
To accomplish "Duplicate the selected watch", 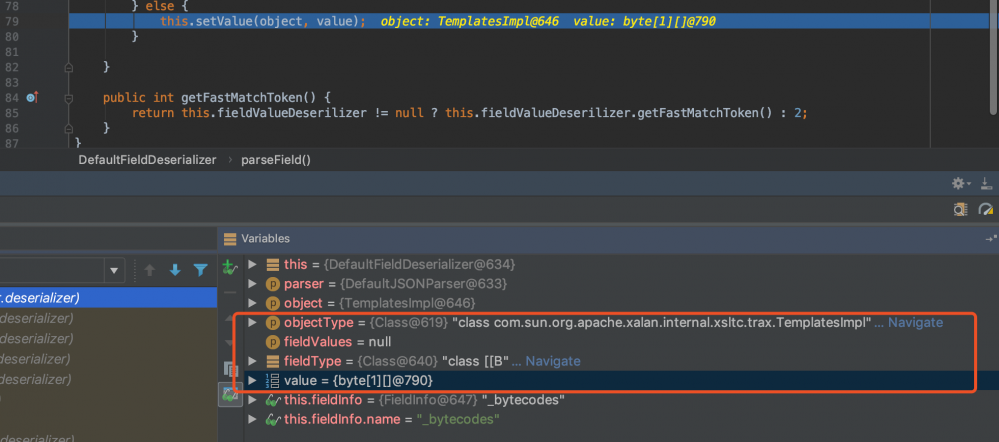I will tap(230, 369).
